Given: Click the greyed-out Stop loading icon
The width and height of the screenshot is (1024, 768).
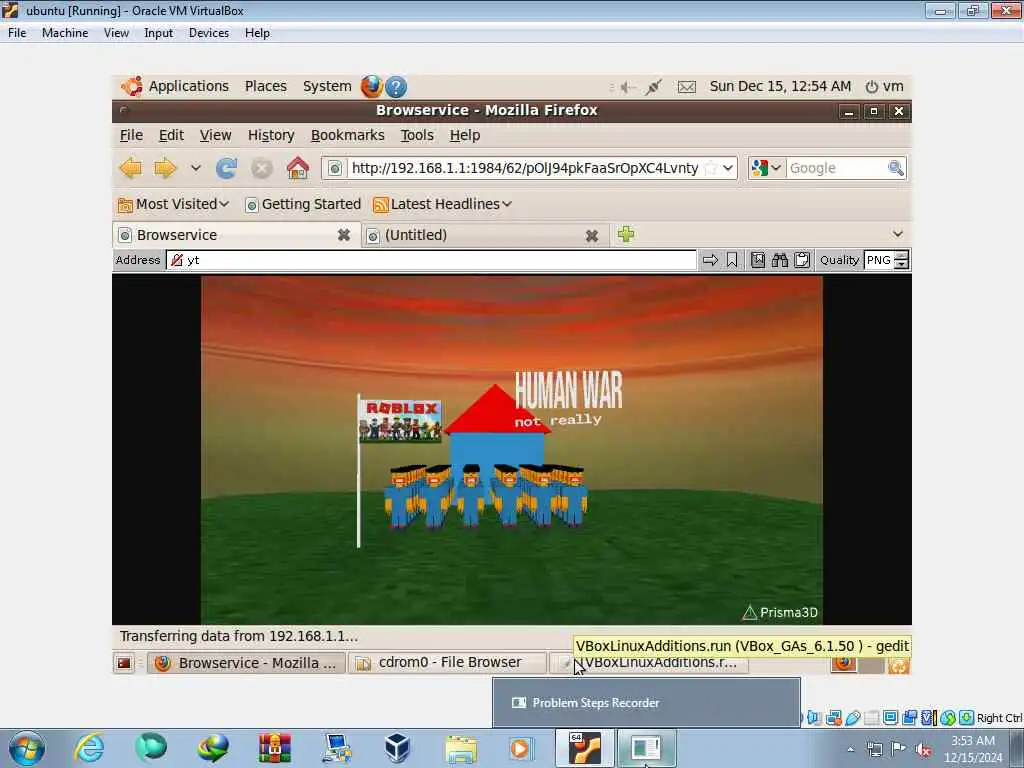Looking at the screenshot, I should [x=262, y=168].
